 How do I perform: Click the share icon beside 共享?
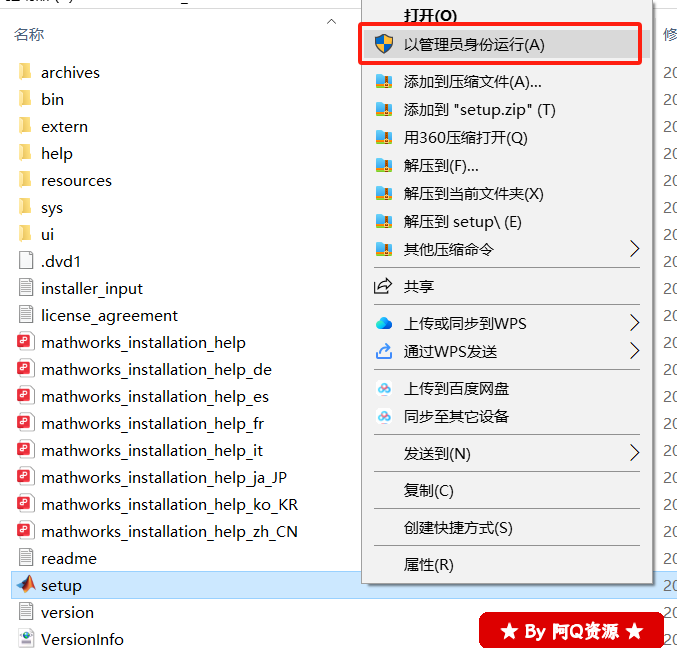(384, 287)
